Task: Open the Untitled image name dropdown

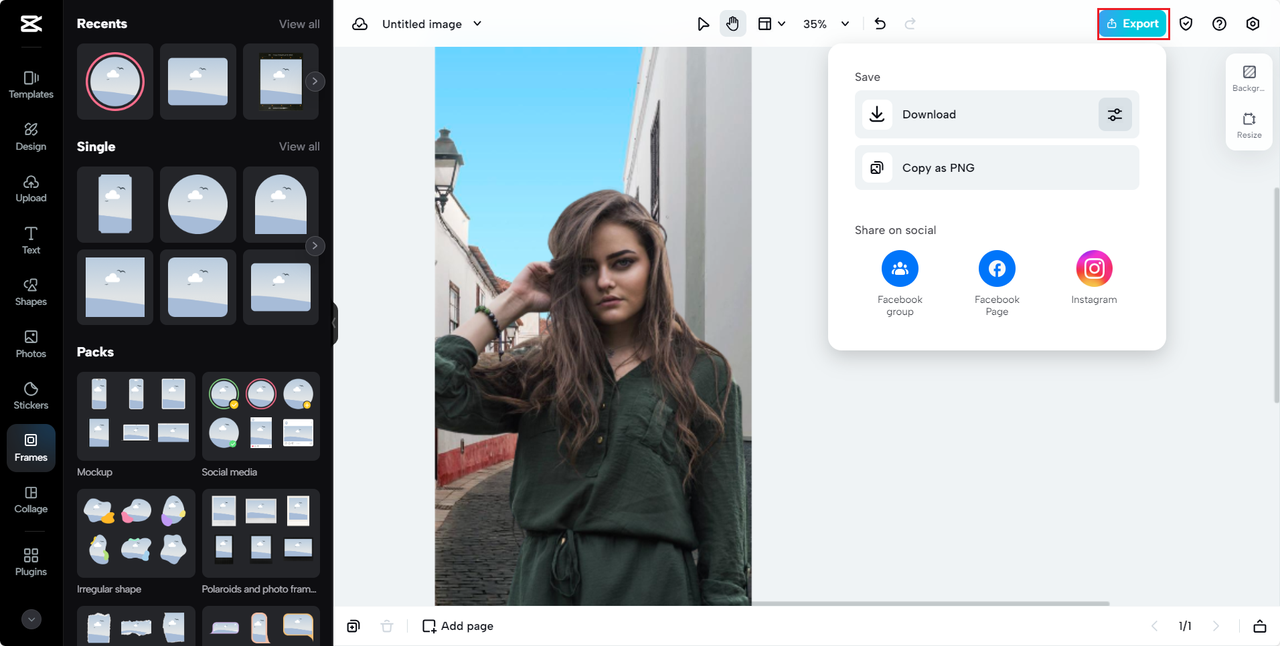Action: tap(431, 24)
